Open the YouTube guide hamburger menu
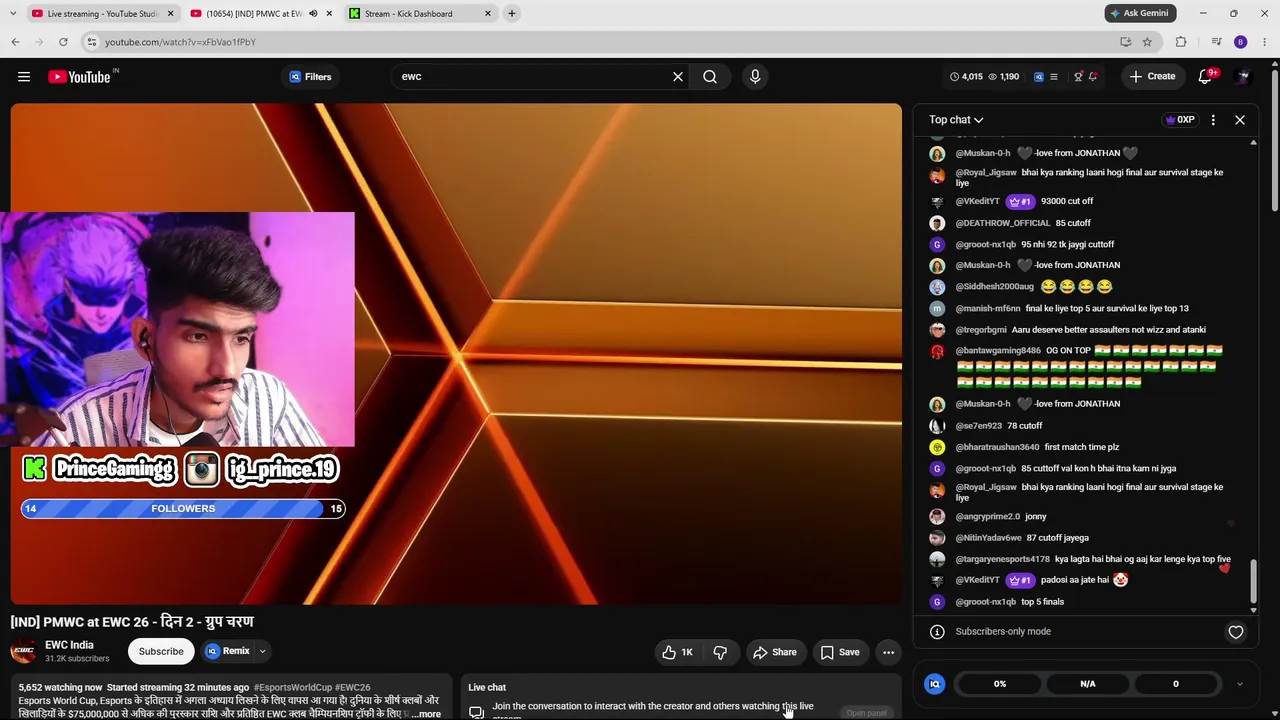 24,77
